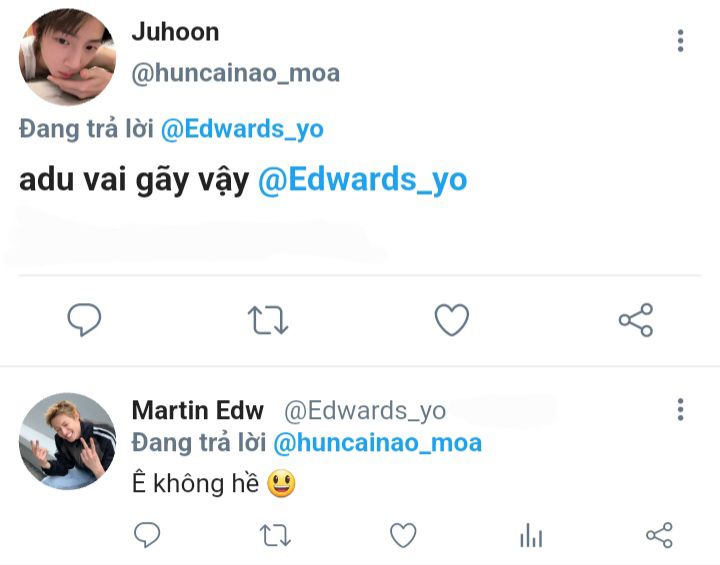Like Martin Edw's reply
Viewport: 720px width, 565px height.
point(403,535)
